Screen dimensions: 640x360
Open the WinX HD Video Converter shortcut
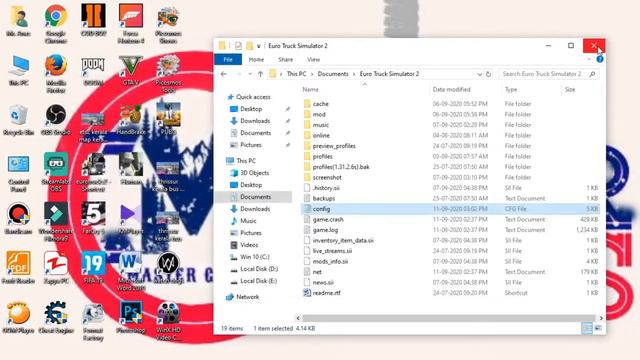168,321
